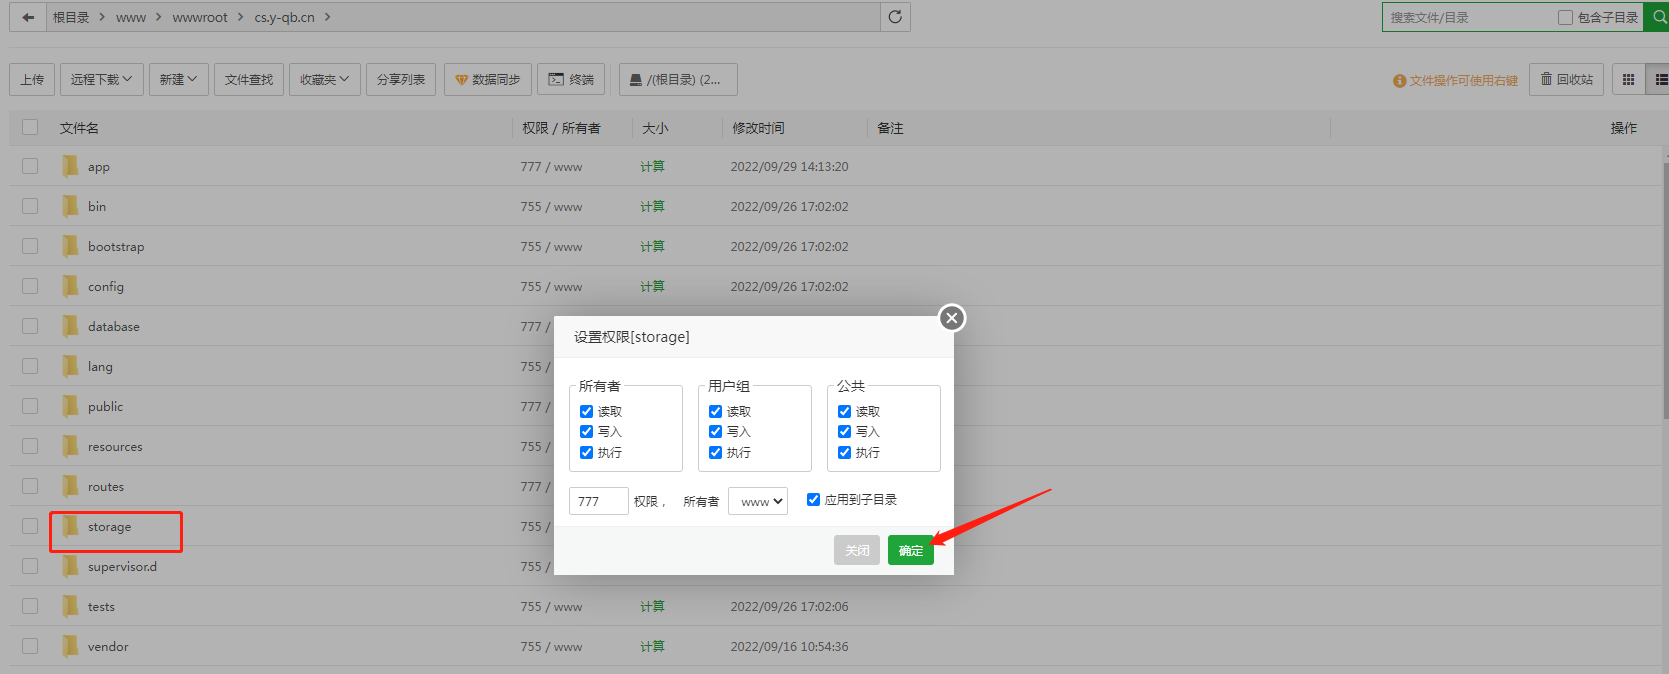1669x674 pixels.
Task: Click cs.y-qb.cn in breadcrumb path
Action: pos(285,17)
